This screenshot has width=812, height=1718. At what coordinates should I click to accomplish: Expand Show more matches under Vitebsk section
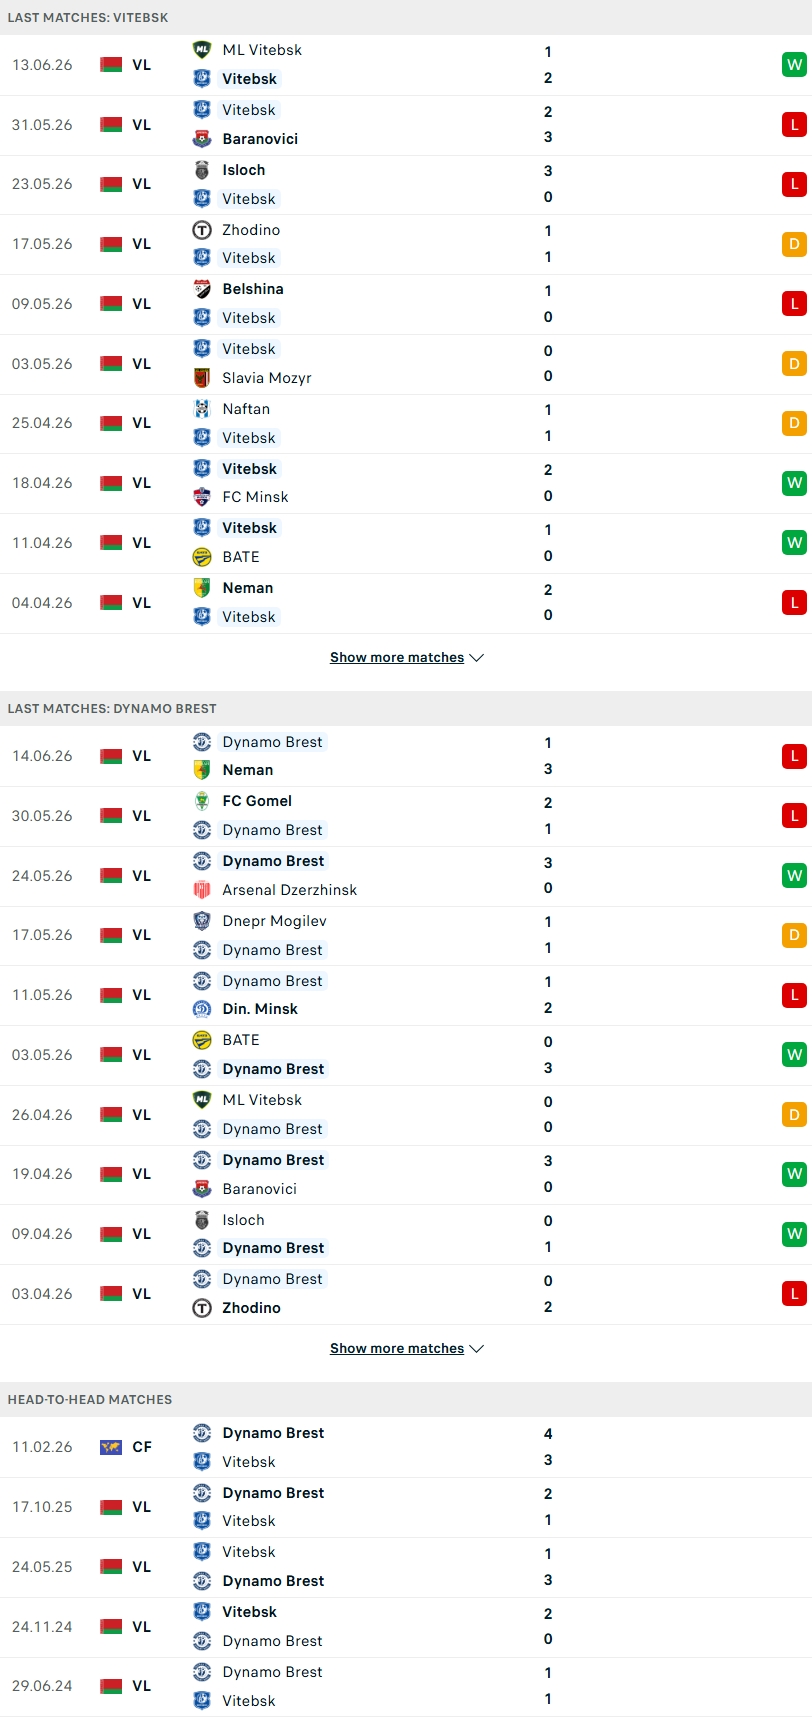pyautogui.click(x=397, y=658)
